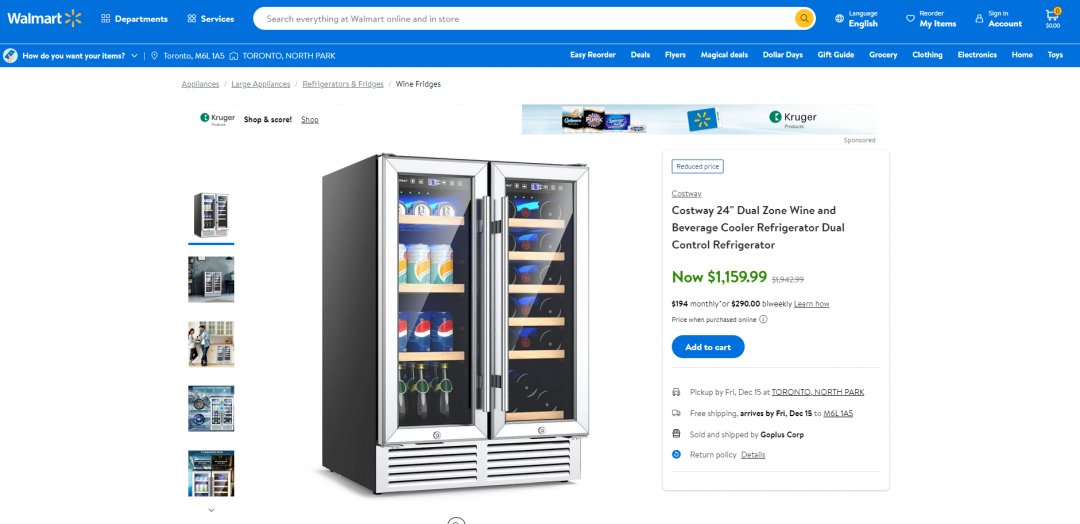Screen dimensions: 1080x524
Task: Show more thumbnails with down chevron
Action: [x=211, y=510]
